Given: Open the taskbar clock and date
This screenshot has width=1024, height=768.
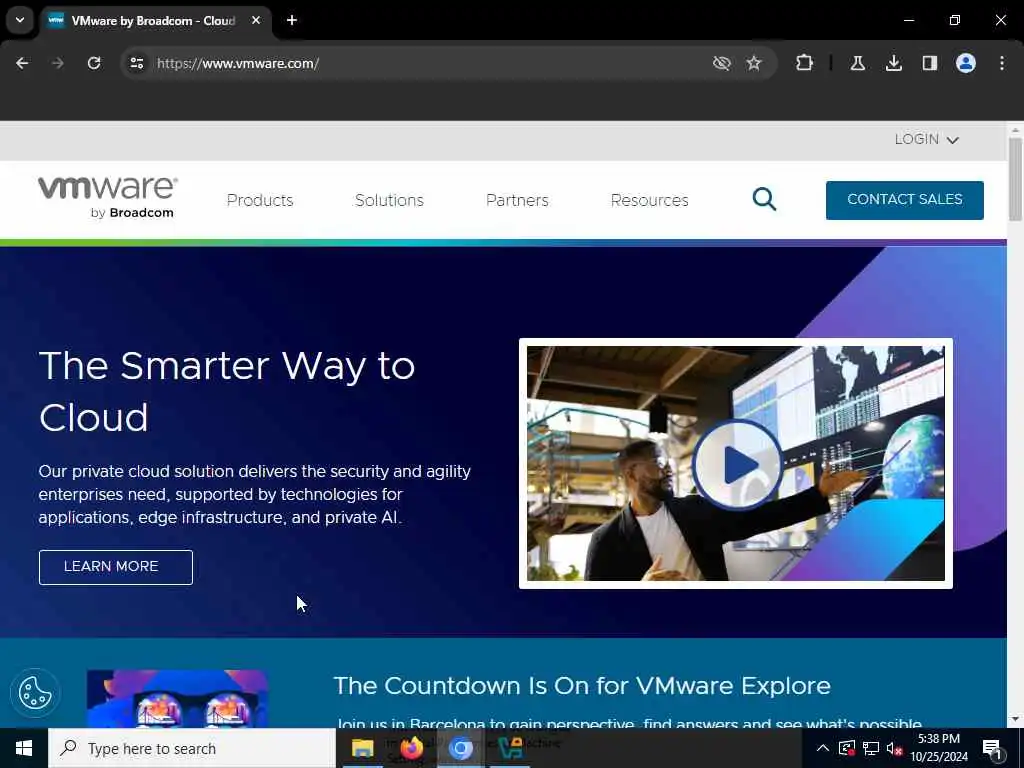Looking at the screenshot, I should point(939,748).
